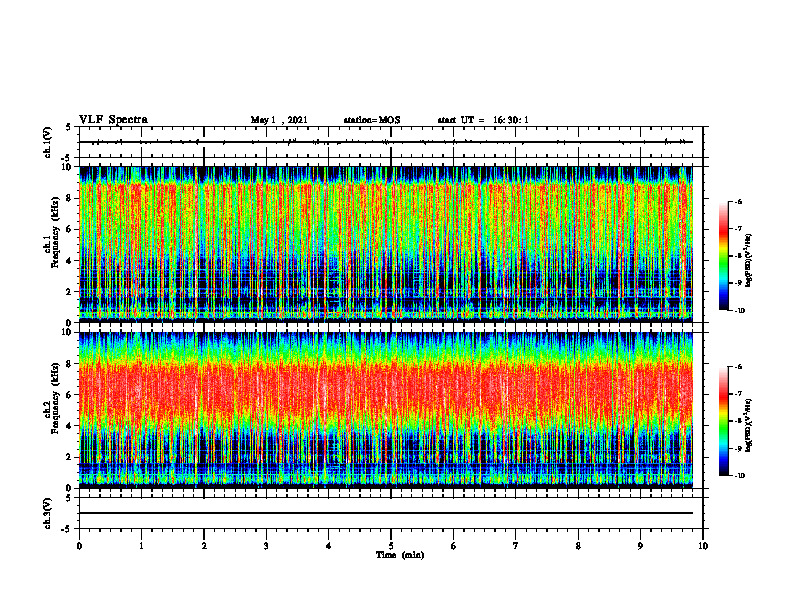
Task: Click the "2" frequency tick of ch.1 spectrogram
Action: click(70, 291)
